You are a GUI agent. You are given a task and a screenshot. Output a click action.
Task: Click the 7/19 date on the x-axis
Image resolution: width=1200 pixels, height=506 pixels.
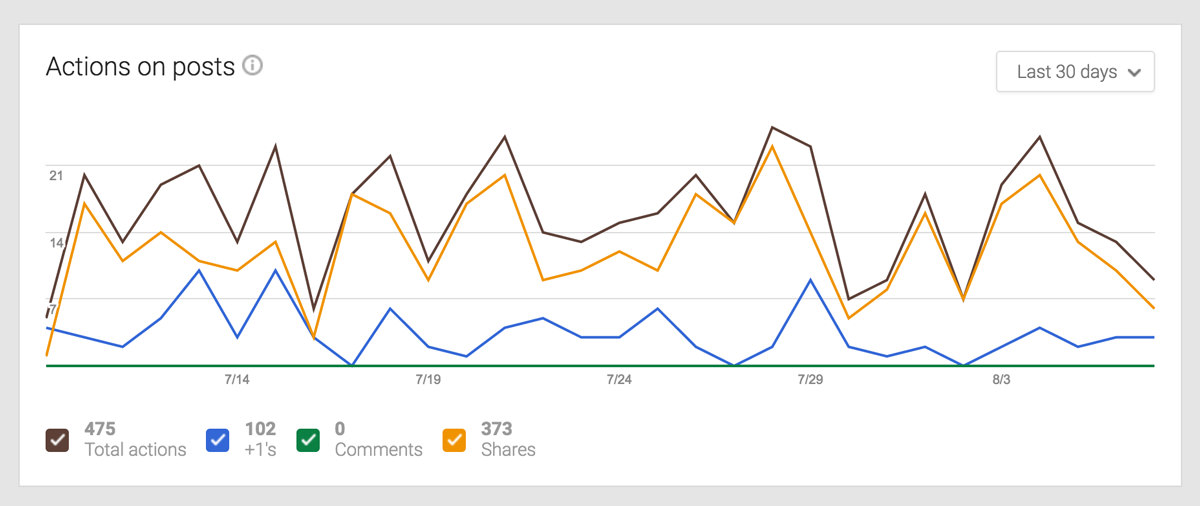[x=428, y=380]
